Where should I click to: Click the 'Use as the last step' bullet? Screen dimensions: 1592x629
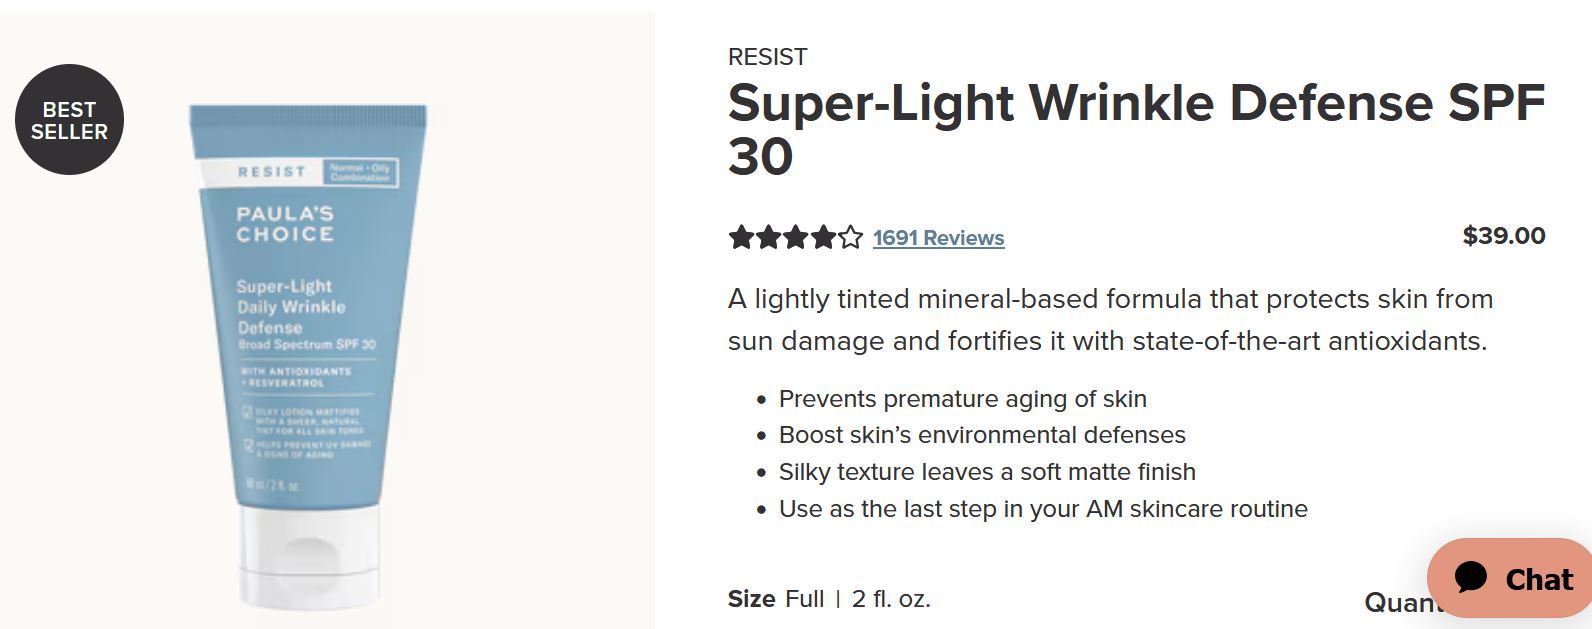click(x=1043, y=509)
